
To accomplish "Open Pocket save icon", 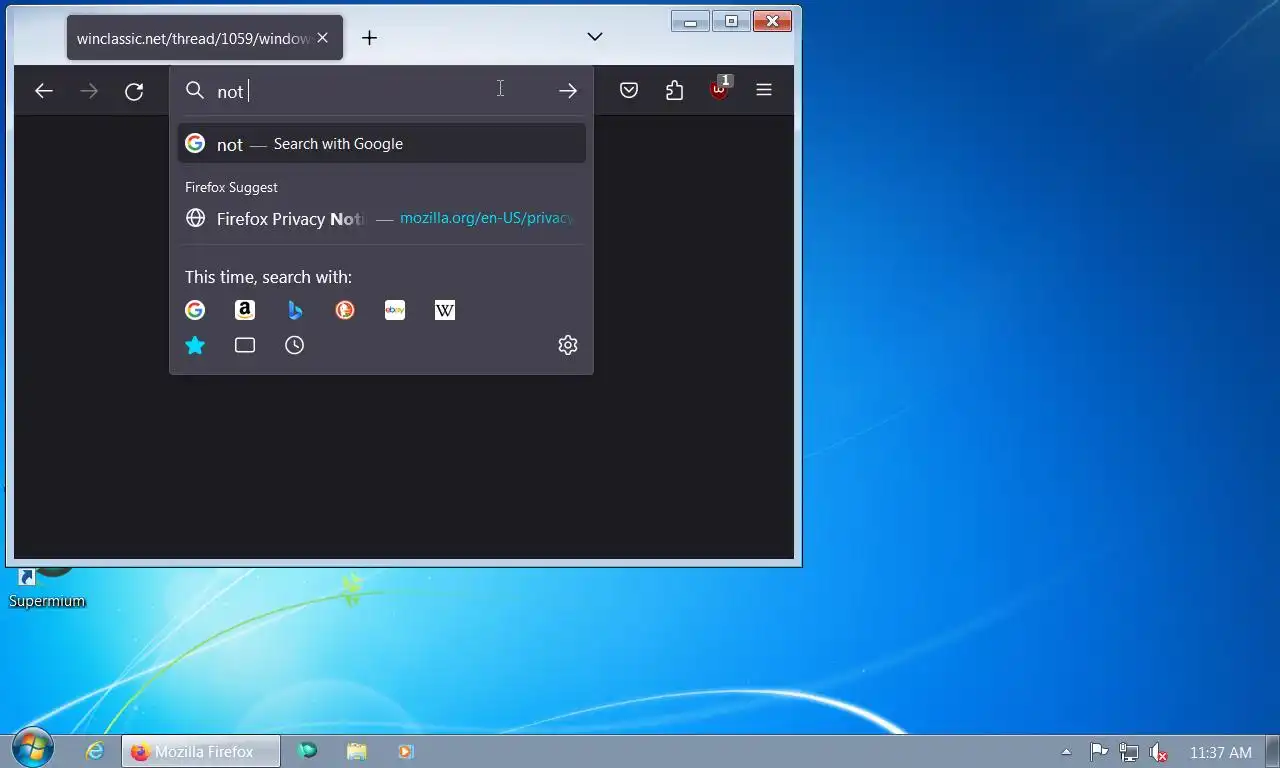I will [629, 90].
